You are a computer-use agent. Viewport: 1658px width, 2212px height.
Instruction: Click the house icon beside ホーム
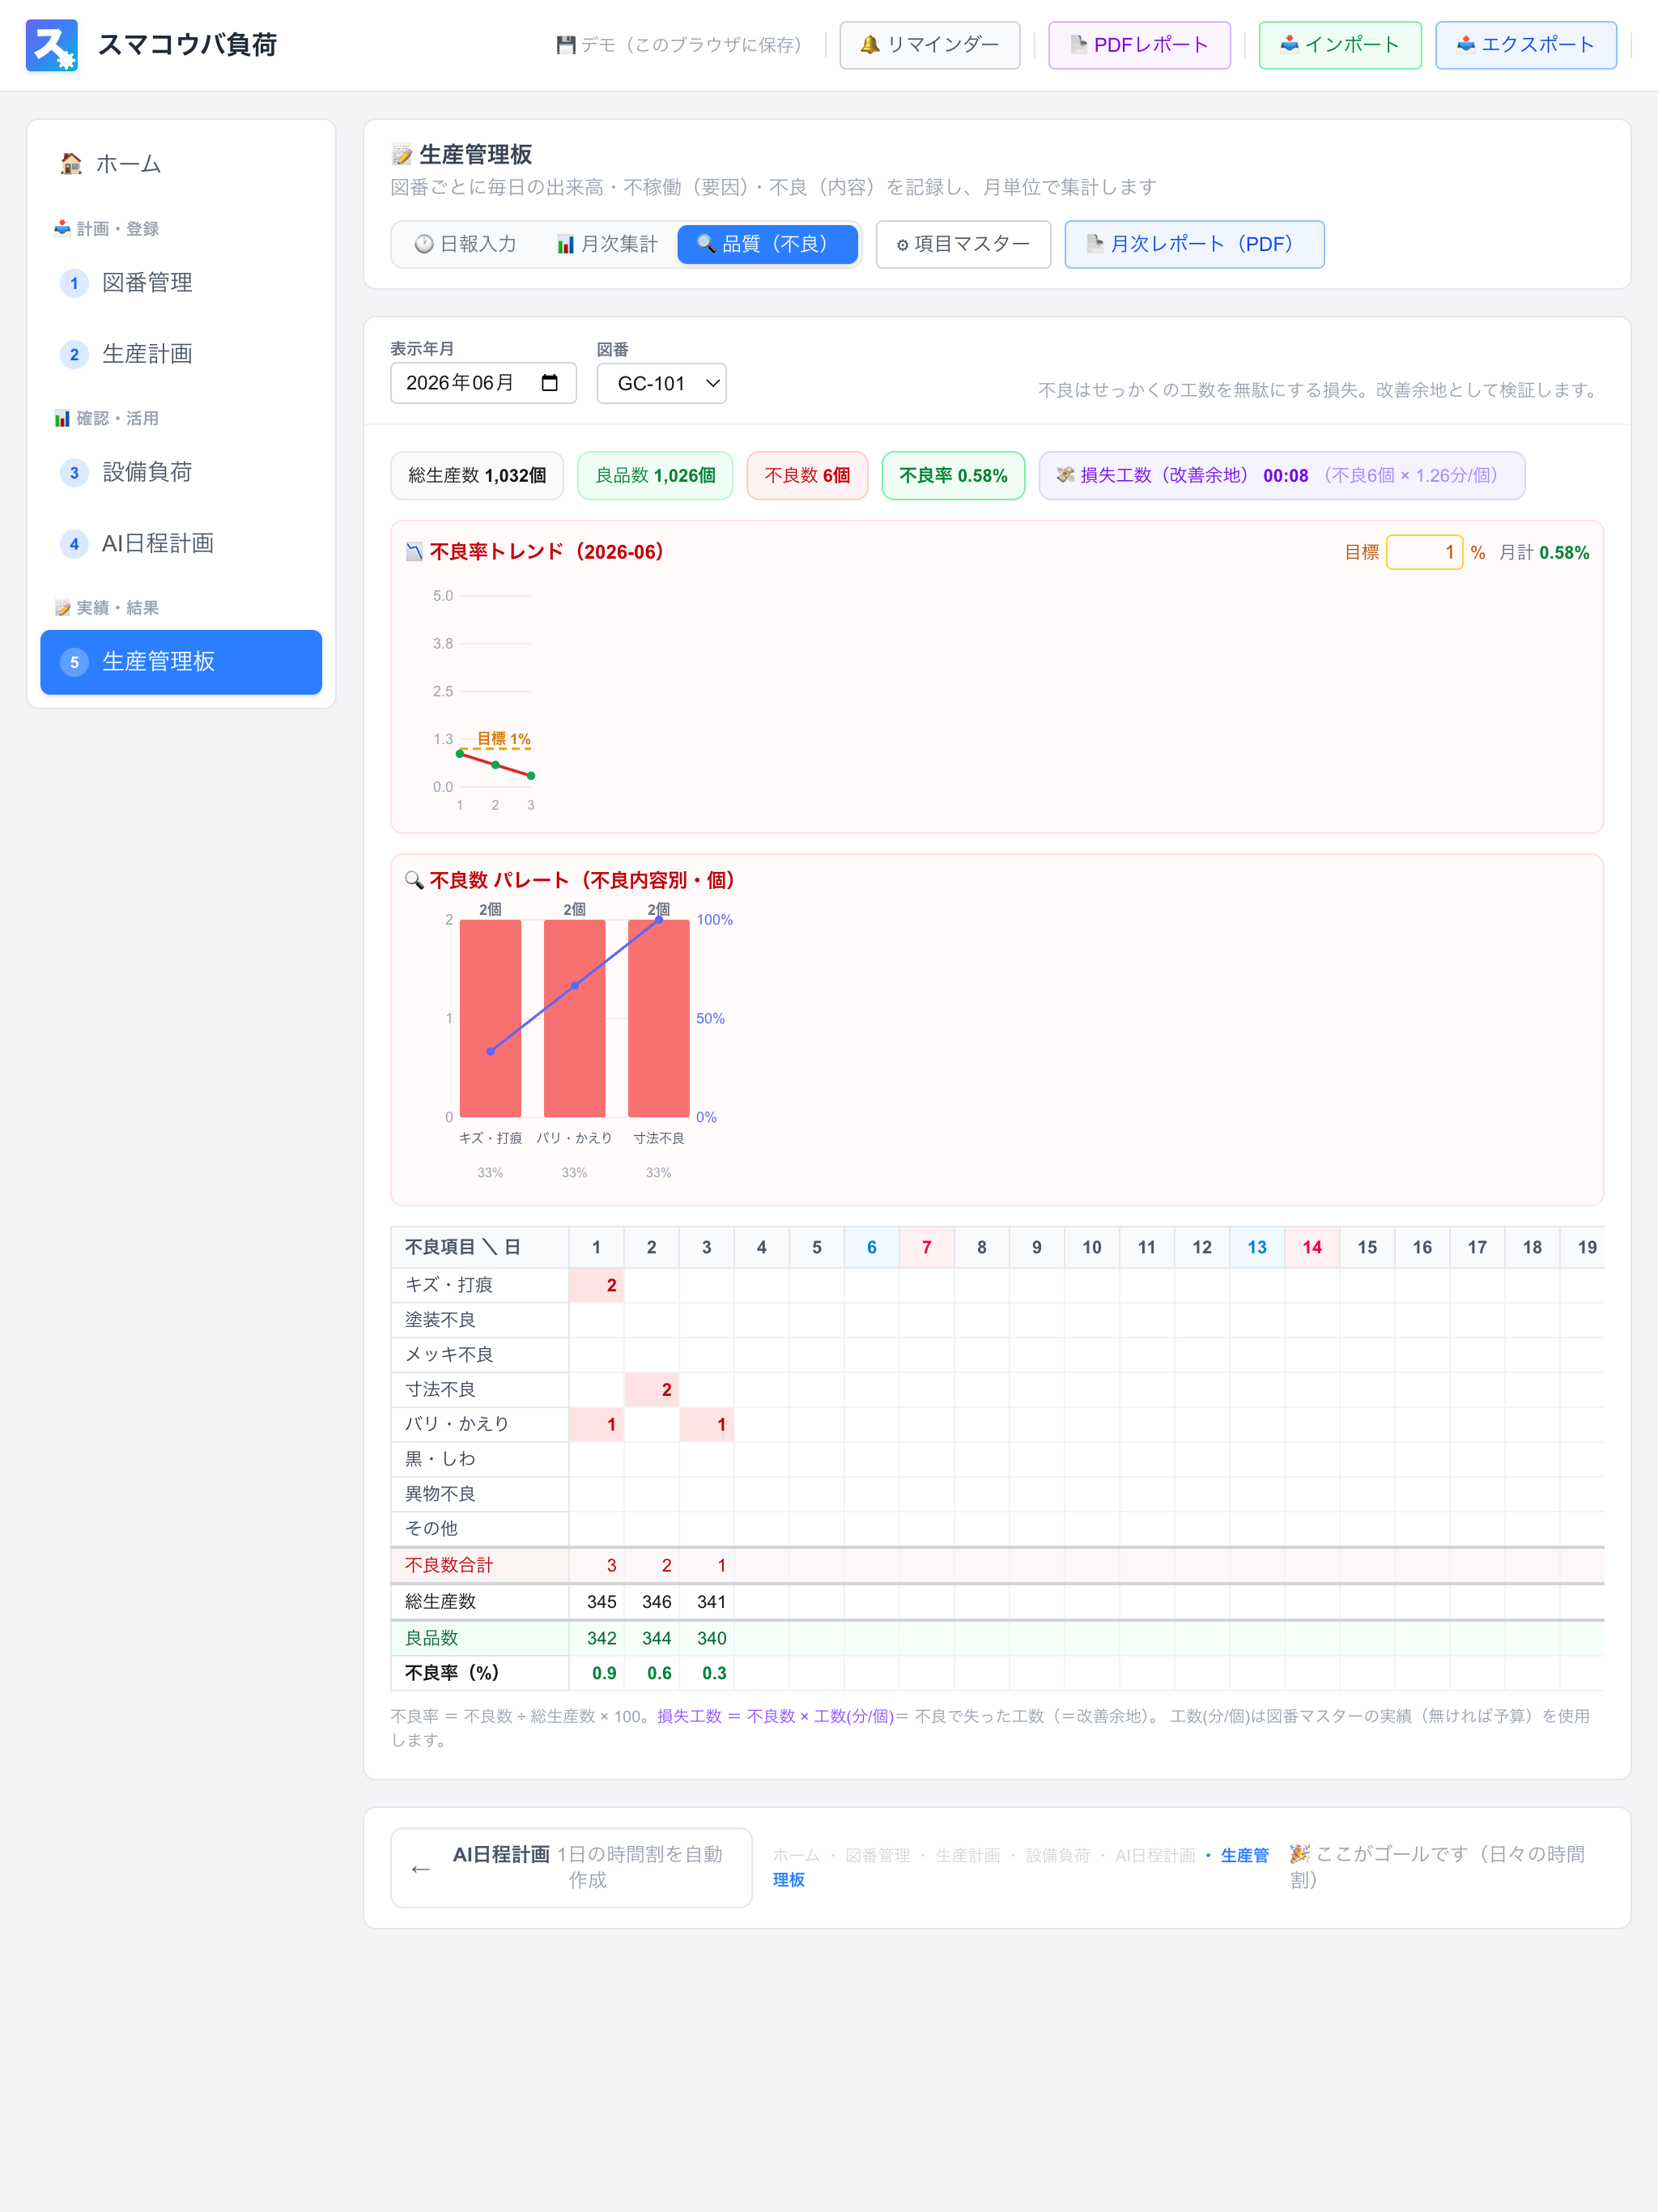71,164
